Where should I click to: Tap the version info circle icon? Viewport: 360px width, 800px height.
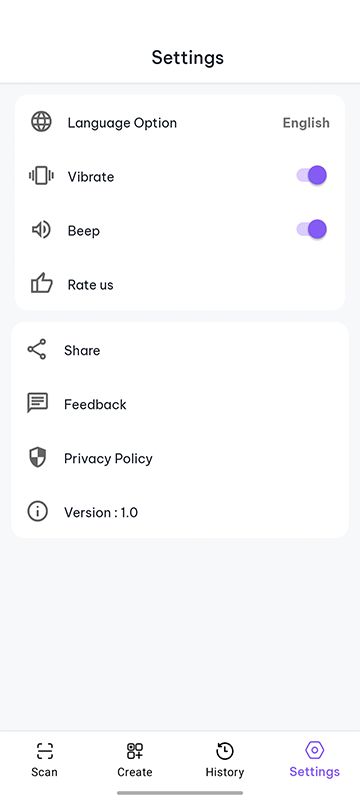pyautogui.click(x=37, y=511)
